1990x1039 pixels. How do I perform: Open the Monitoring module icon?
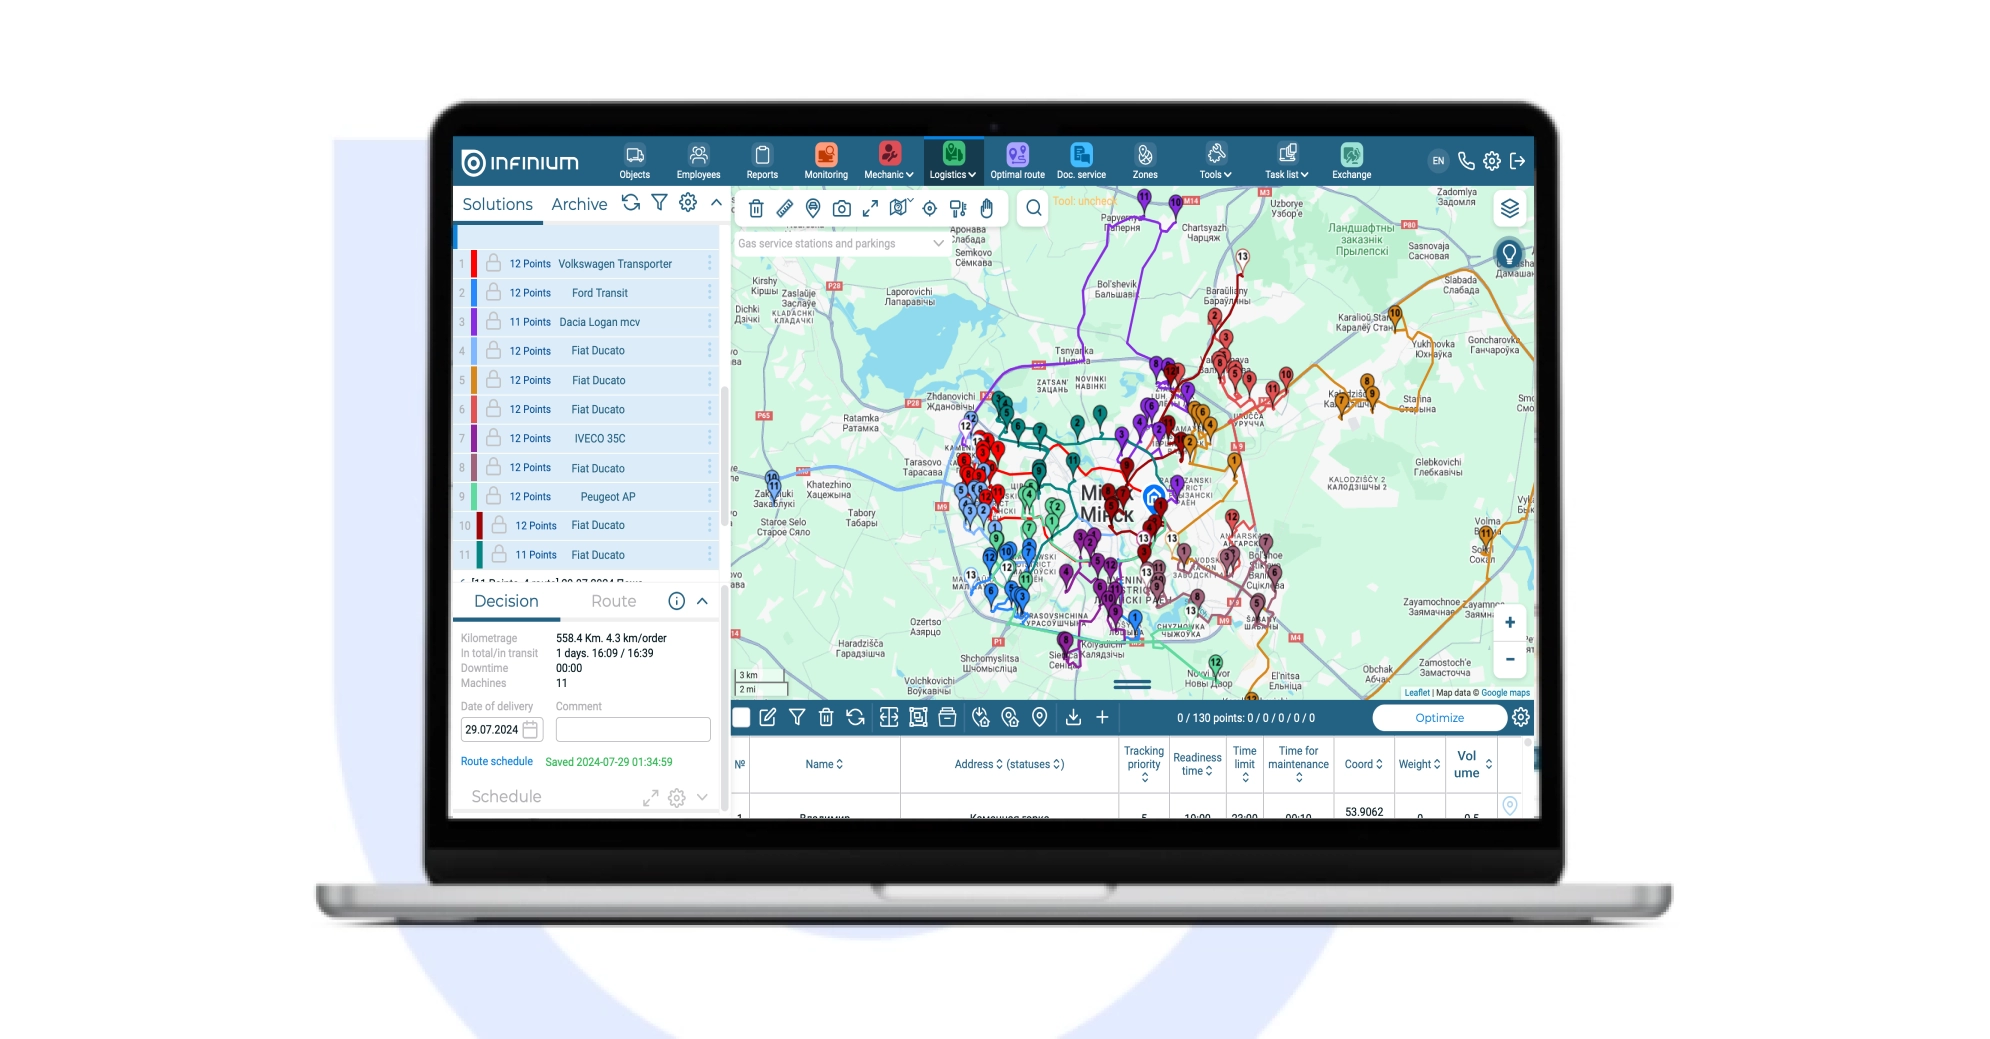pyautogui.click(x=825, y=160)
